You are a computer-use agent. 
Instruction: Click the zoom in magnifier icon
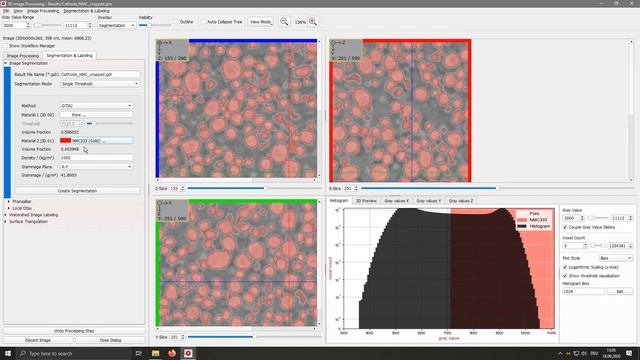point(313,22)
